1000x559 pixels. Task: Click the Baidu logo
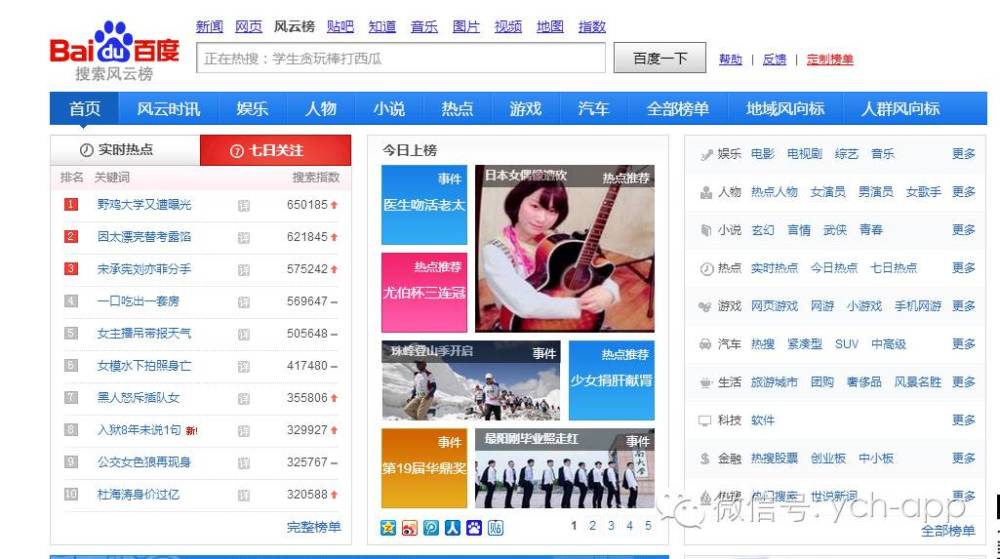pyautogui.click(x=115, y=51)
